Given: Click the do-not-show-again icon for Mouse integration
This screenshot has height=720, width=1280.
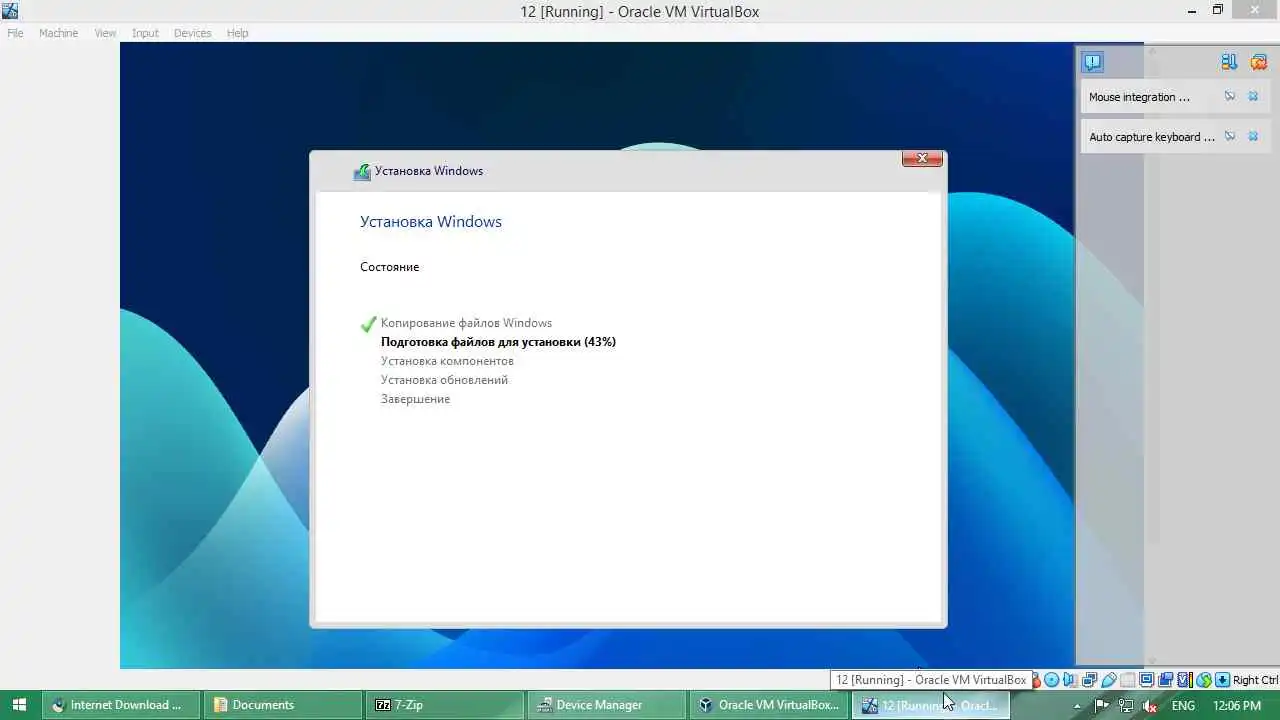Looking at the screenshot, I should point(1229,97).
